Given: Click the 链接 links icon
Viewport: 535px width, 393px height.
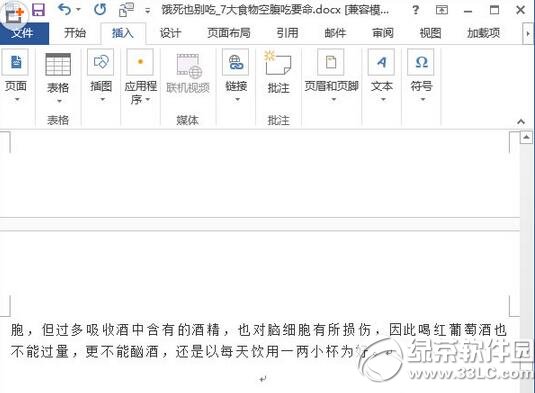Looking at the screenshot, I should [236, 62].
